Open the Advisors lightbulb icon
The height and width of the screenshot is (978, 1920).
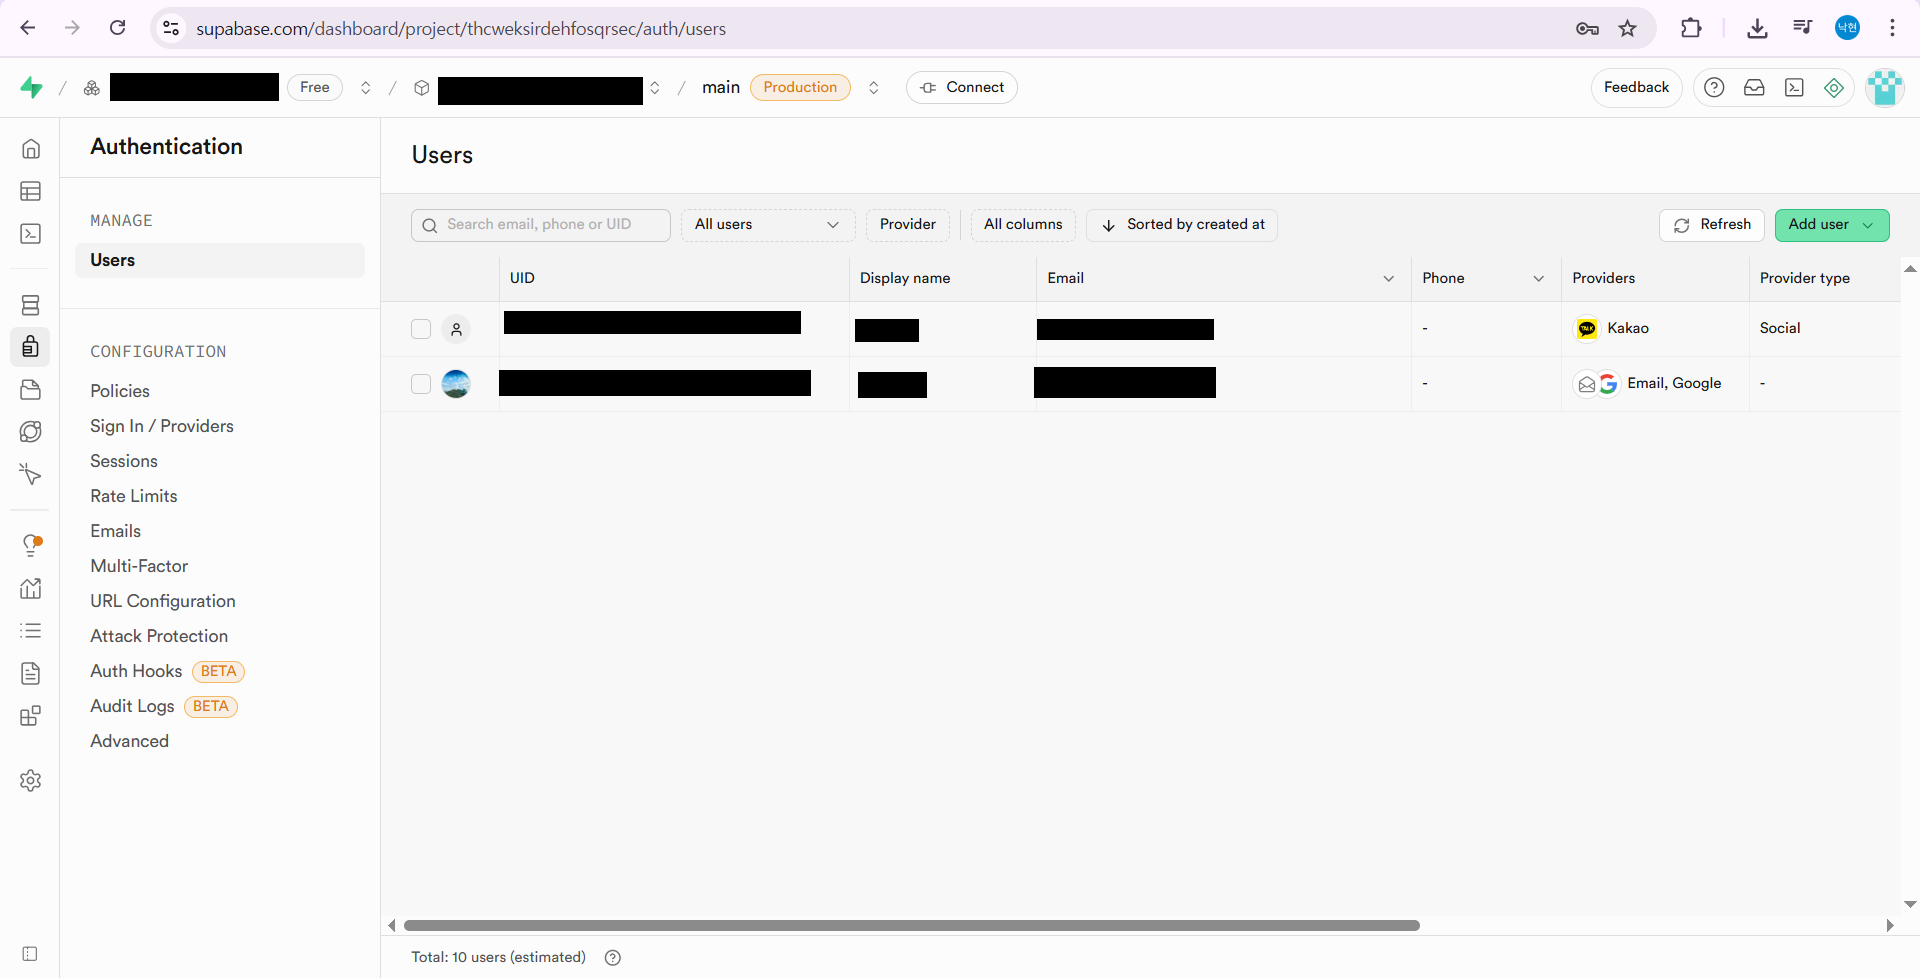click(31, 545)
